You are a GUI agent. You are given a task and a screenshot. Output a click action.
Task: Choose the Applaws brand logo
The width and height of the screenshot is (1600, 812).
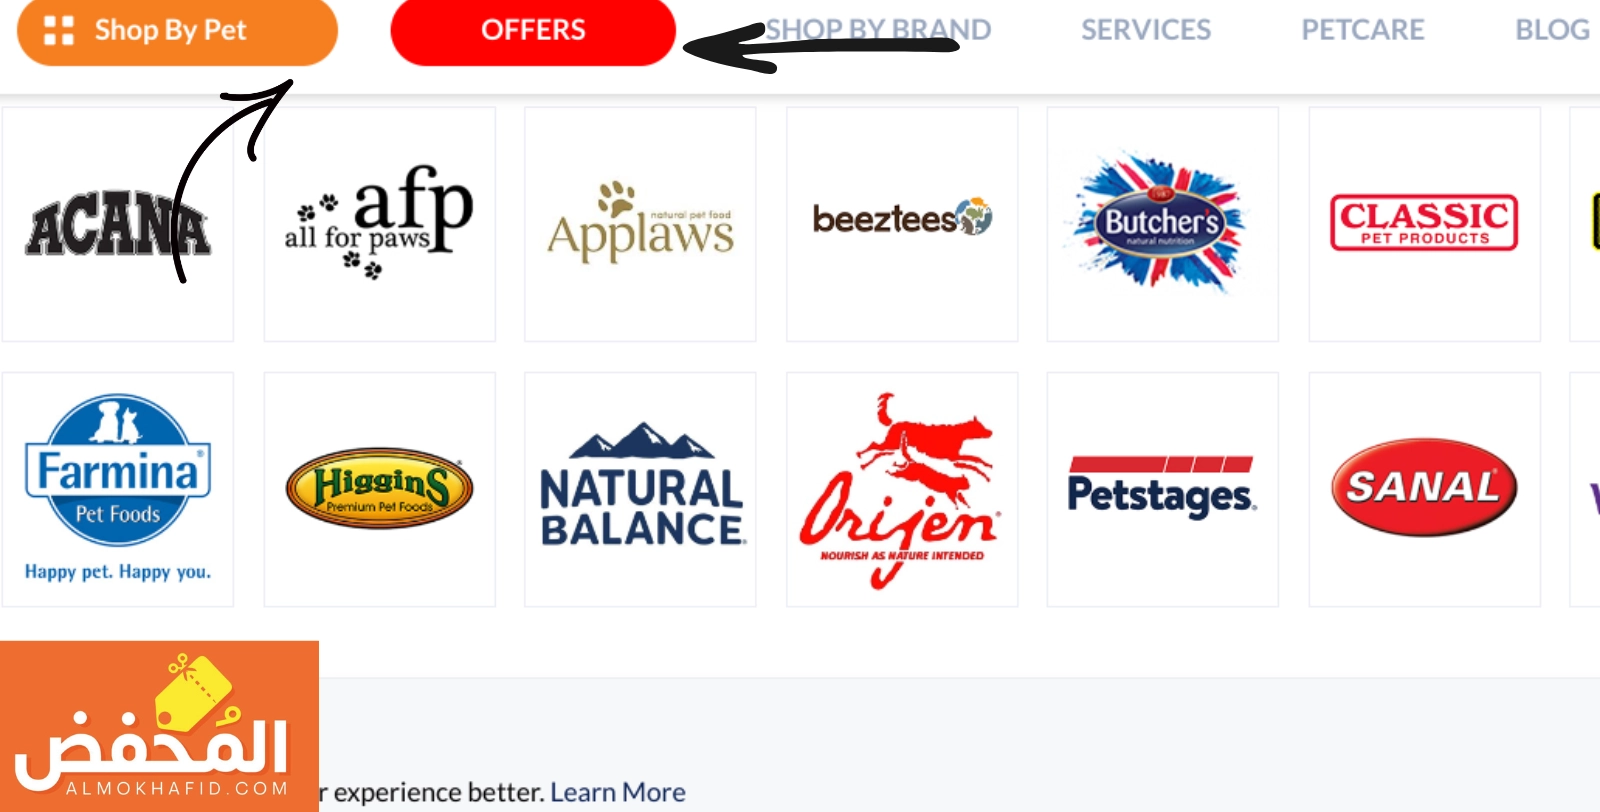640,225
